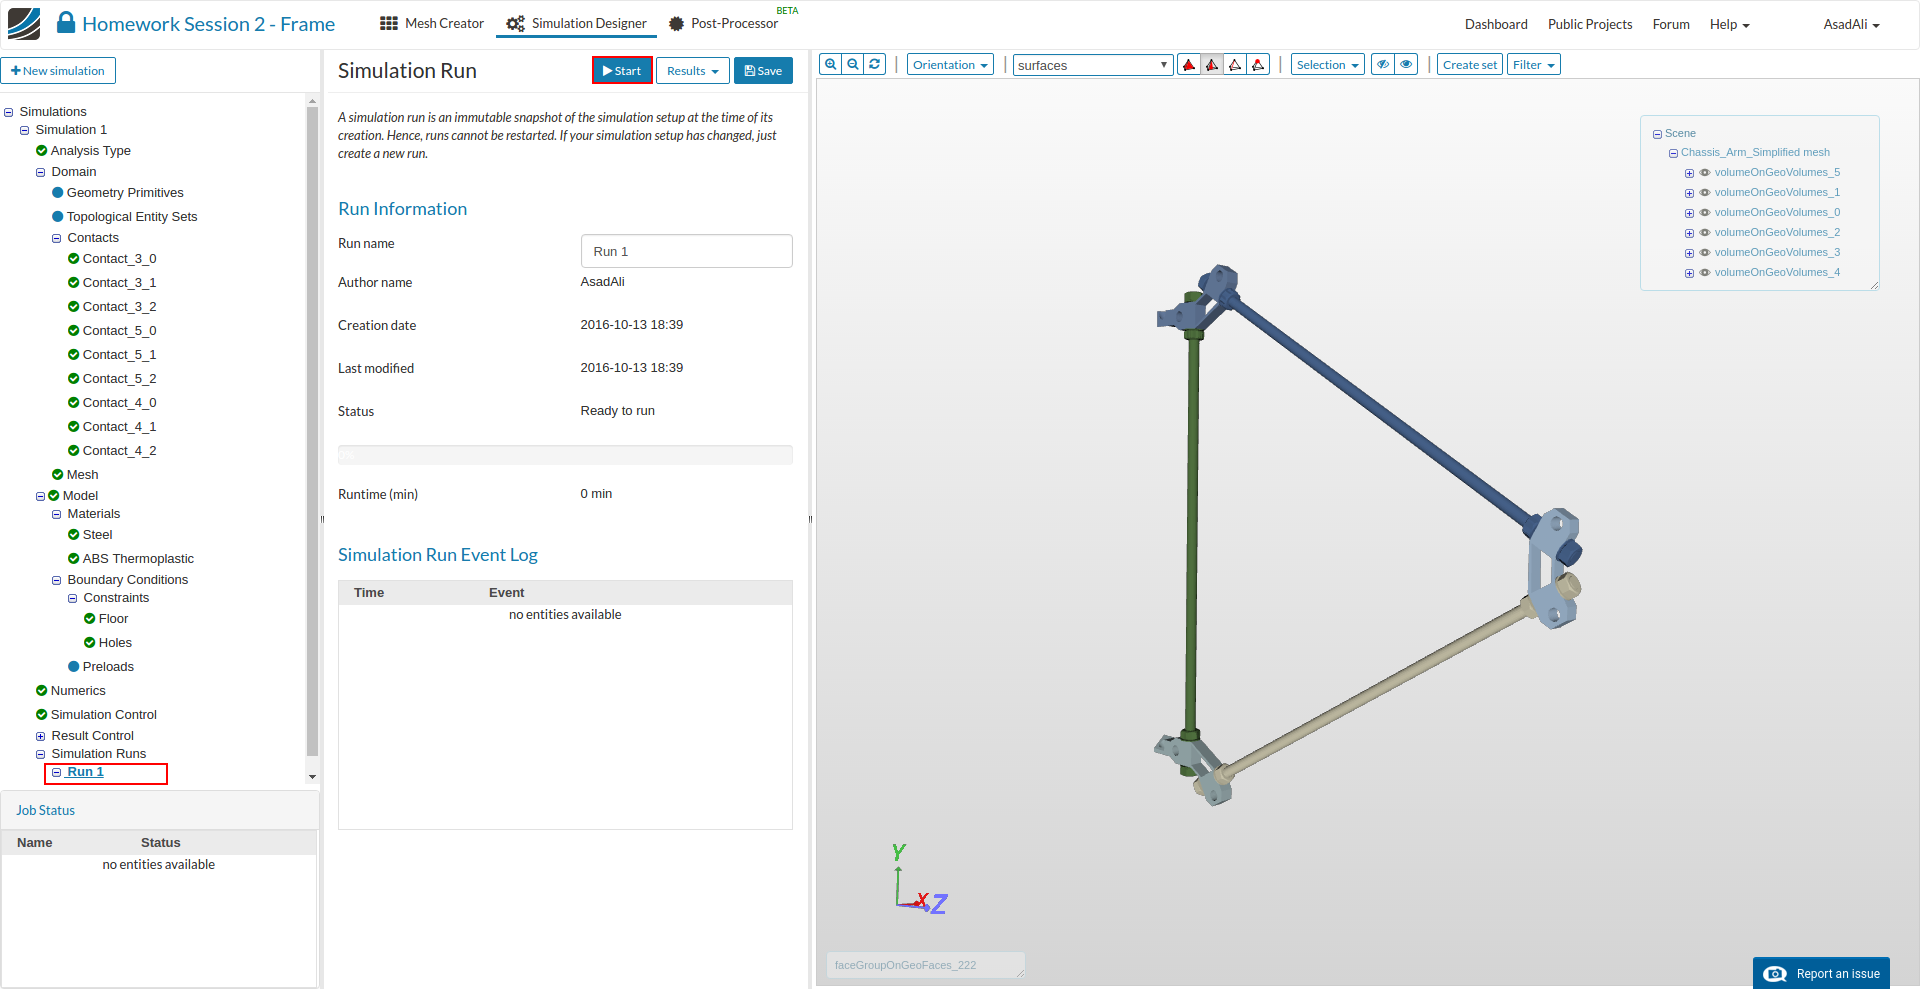Open the Orientation dropdown
Image resolution: width=1920 pixels, height=989 pixels.
pyautogui.click(x=950, y=65)
